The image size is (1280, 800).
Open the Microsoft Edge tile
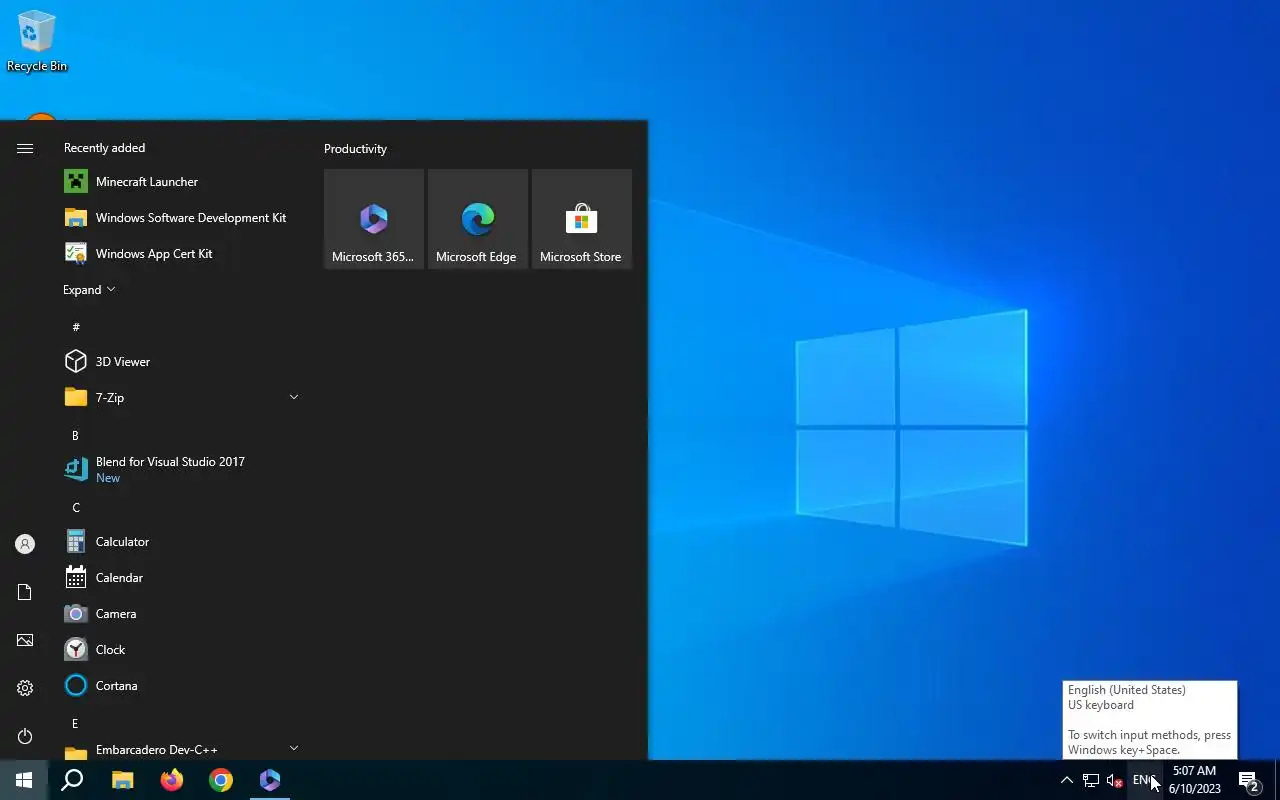tap(478, 219)
